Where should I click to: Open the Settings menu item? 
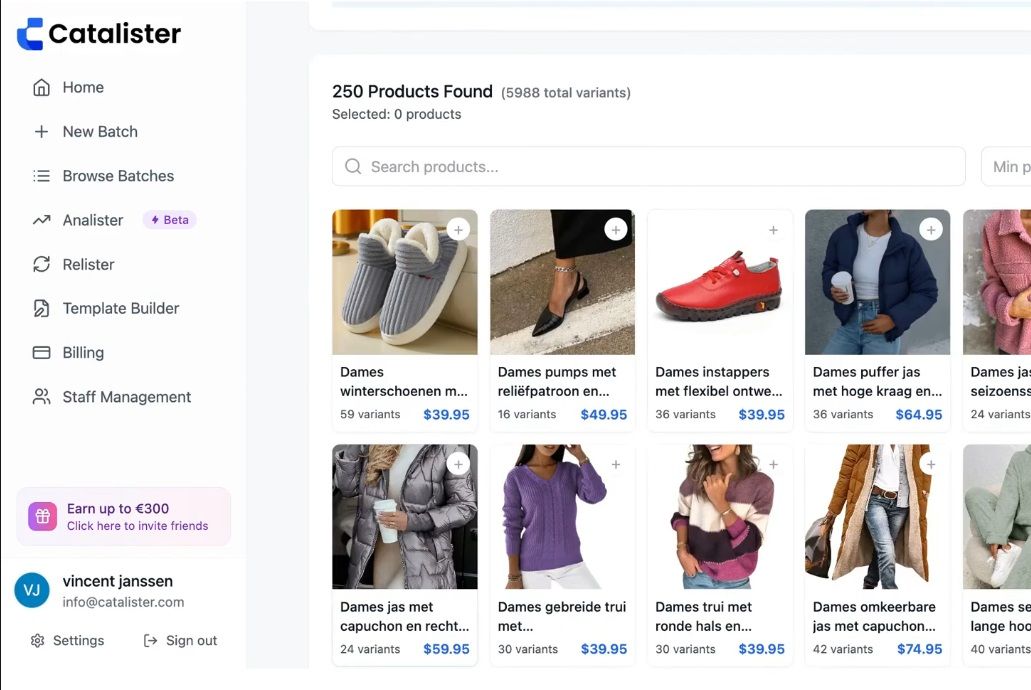coord(67,641)
